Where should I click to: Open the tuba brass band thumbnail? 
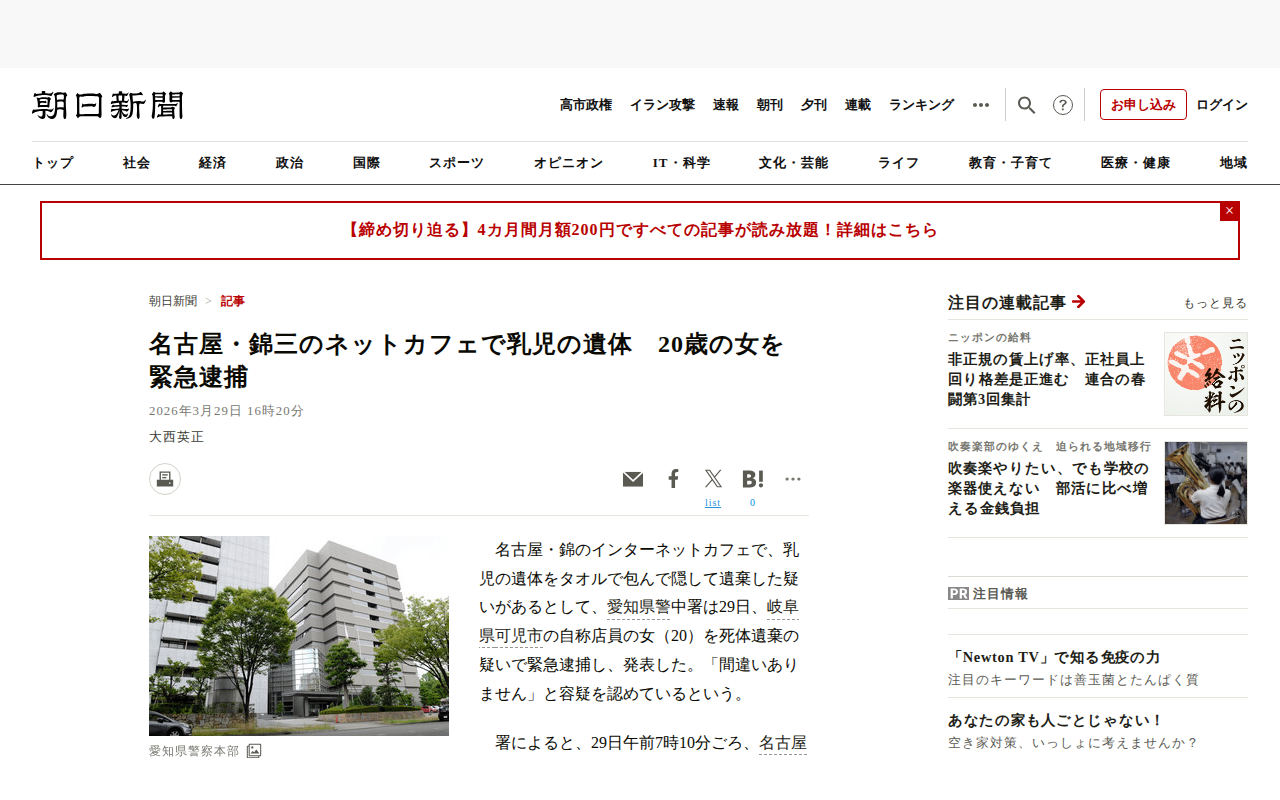1206,483
